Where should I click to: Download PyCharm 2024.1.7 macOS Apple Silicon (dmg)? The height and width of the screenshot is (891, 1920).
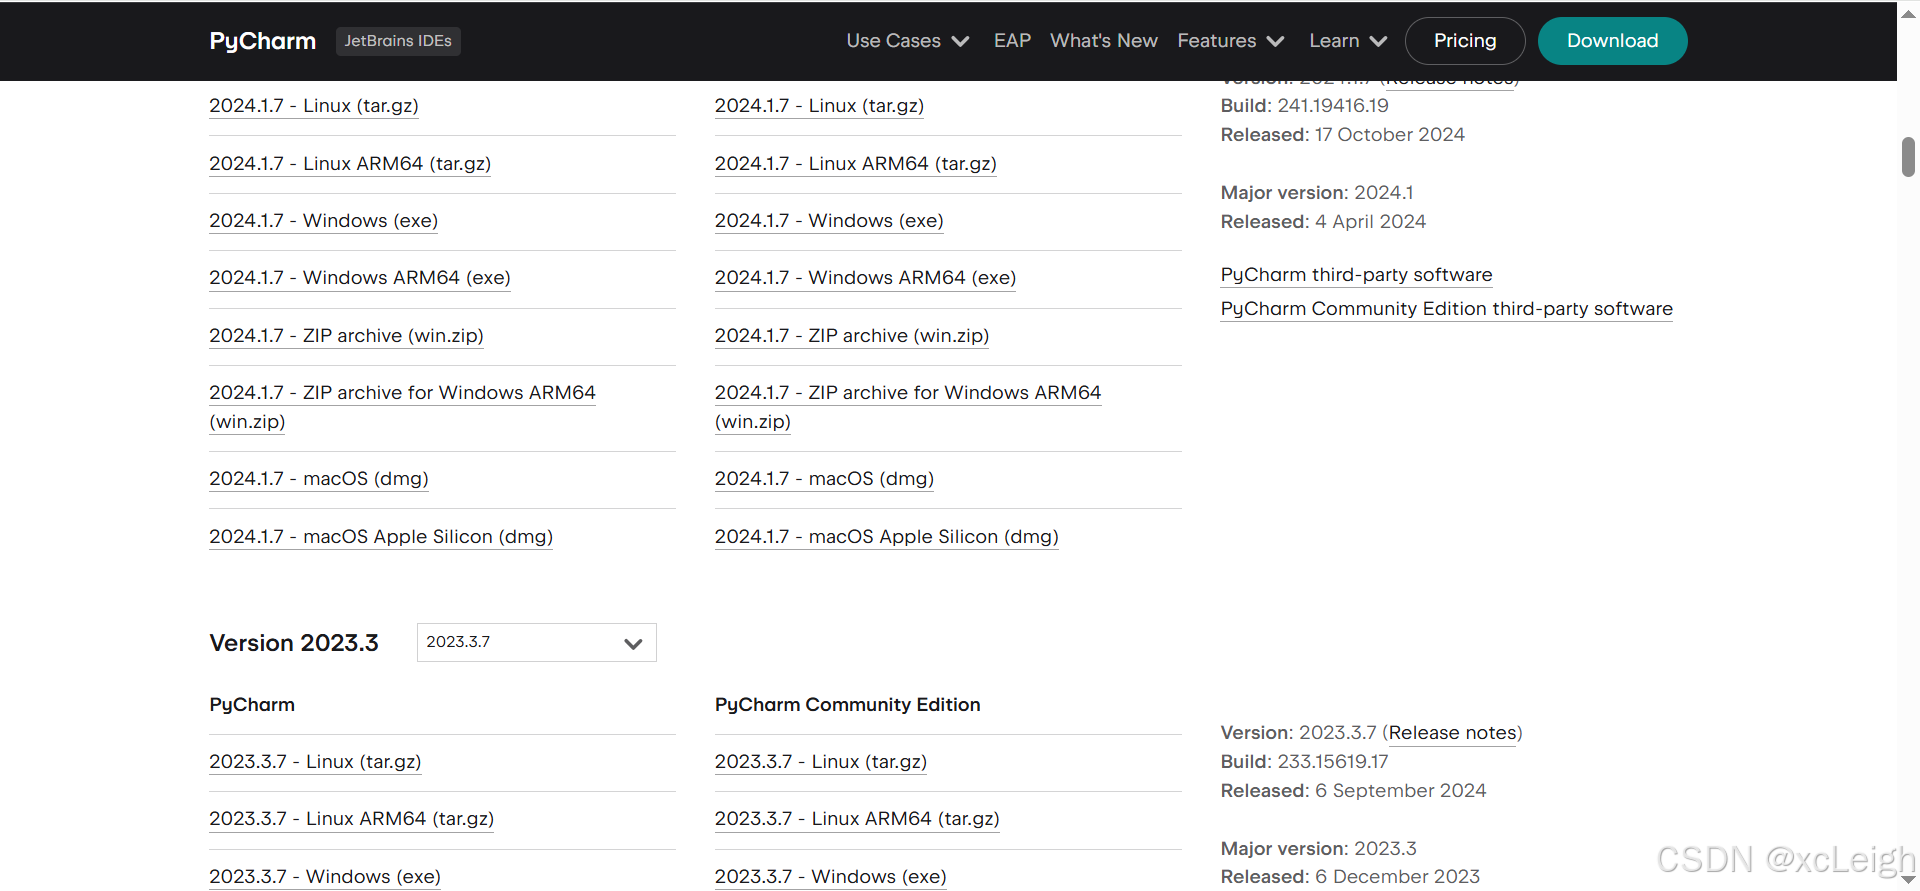pyautogui.click(x=381, y=537)
